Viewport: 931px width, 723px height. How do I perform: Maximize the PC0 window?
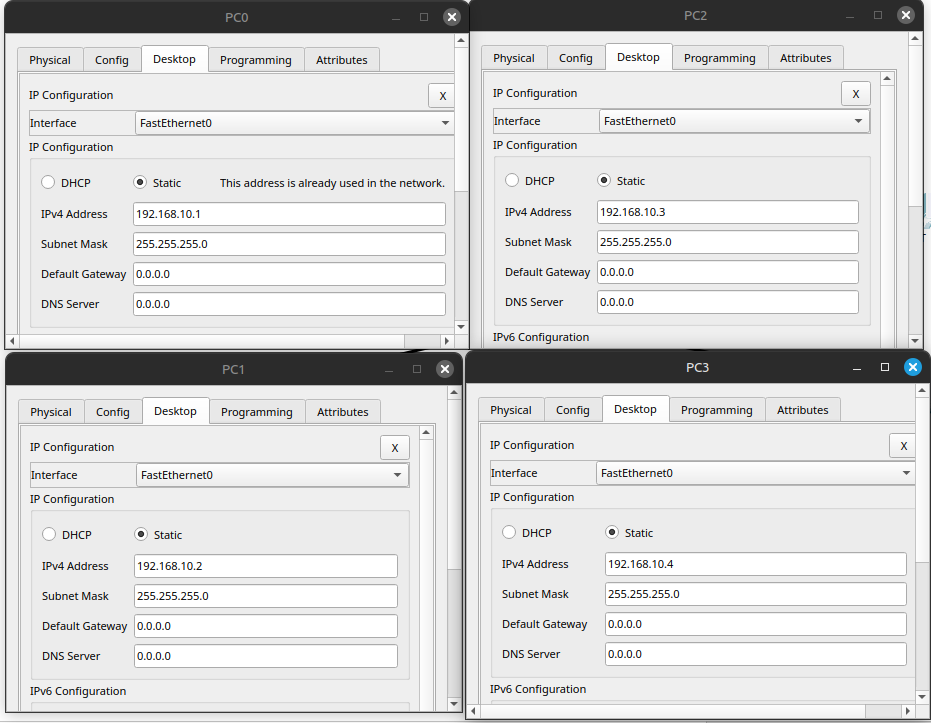click(x=424, y=17)
